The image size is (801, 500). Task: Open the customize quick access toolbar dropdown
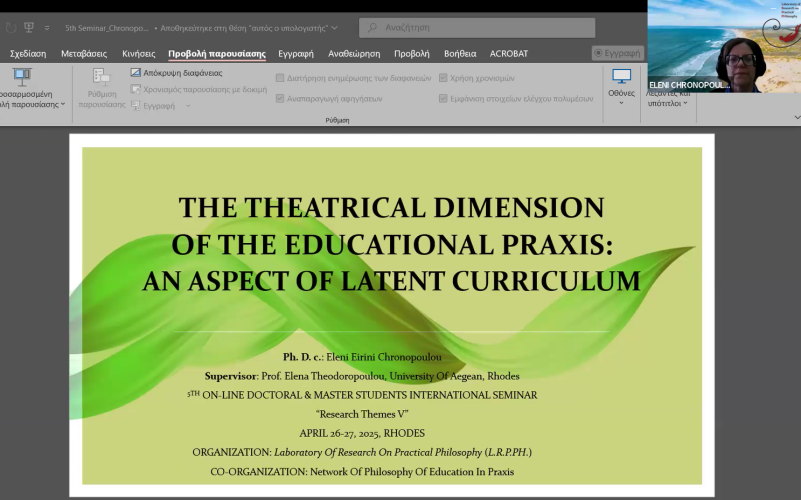coord(47,28)
